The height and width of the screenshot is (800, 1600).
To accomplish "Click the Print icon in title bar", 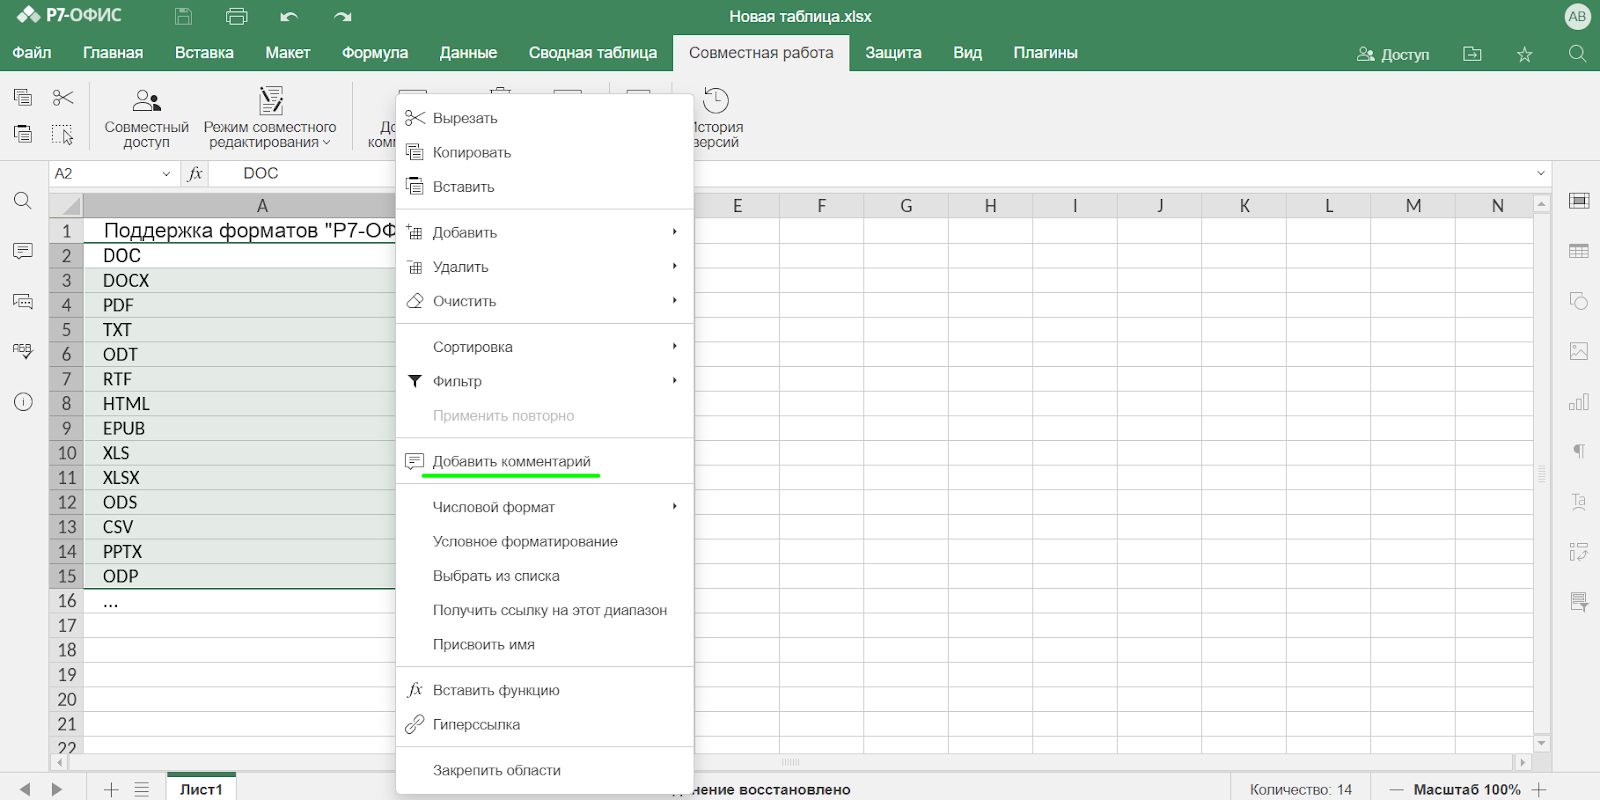I will click(x=236, y=16).
